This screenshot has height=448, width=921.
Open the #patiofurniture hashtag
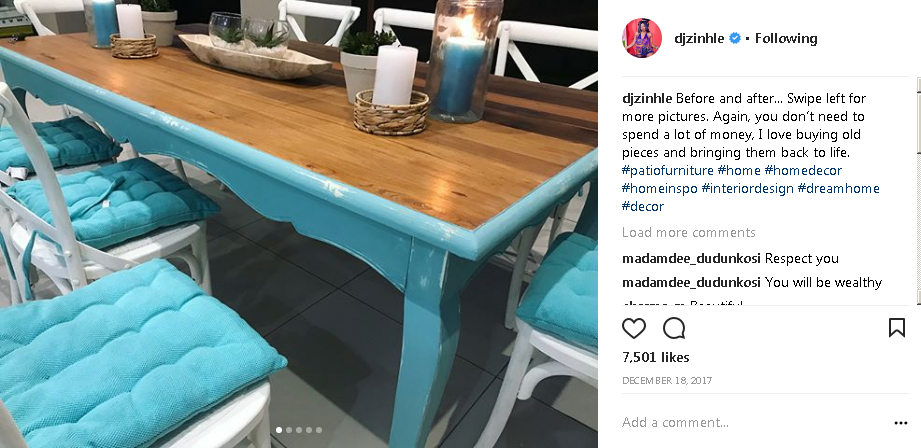coord(667,170)
